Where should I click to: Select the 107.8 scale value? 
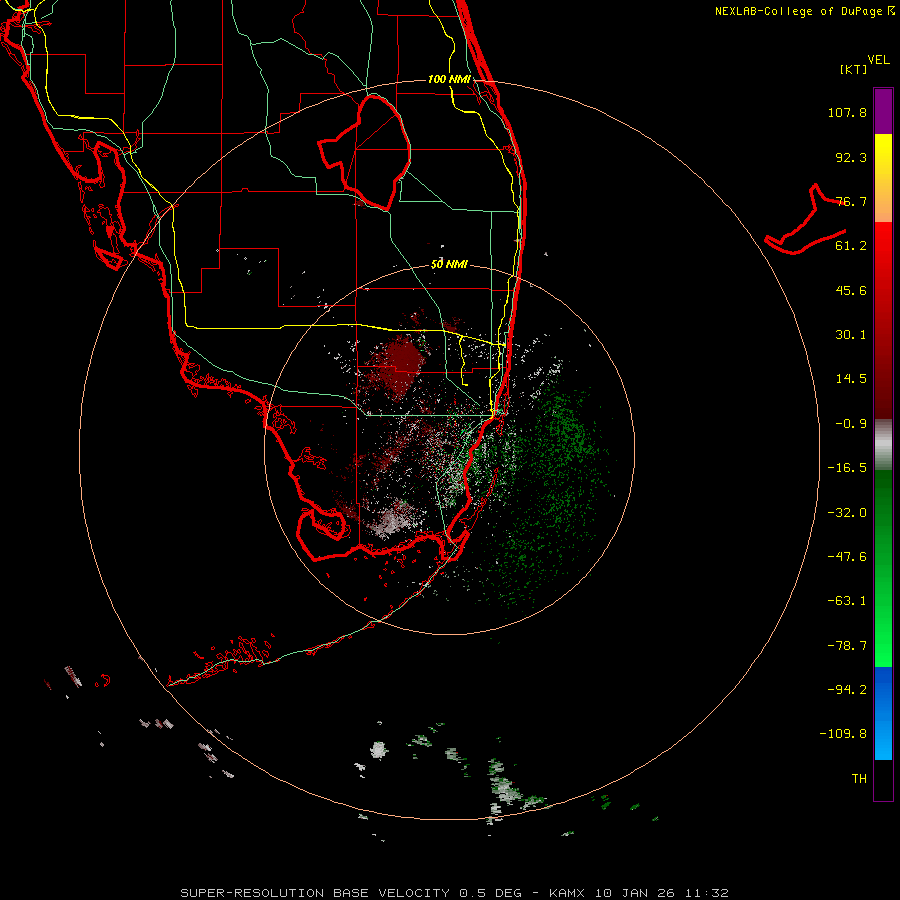pos(847,112)
